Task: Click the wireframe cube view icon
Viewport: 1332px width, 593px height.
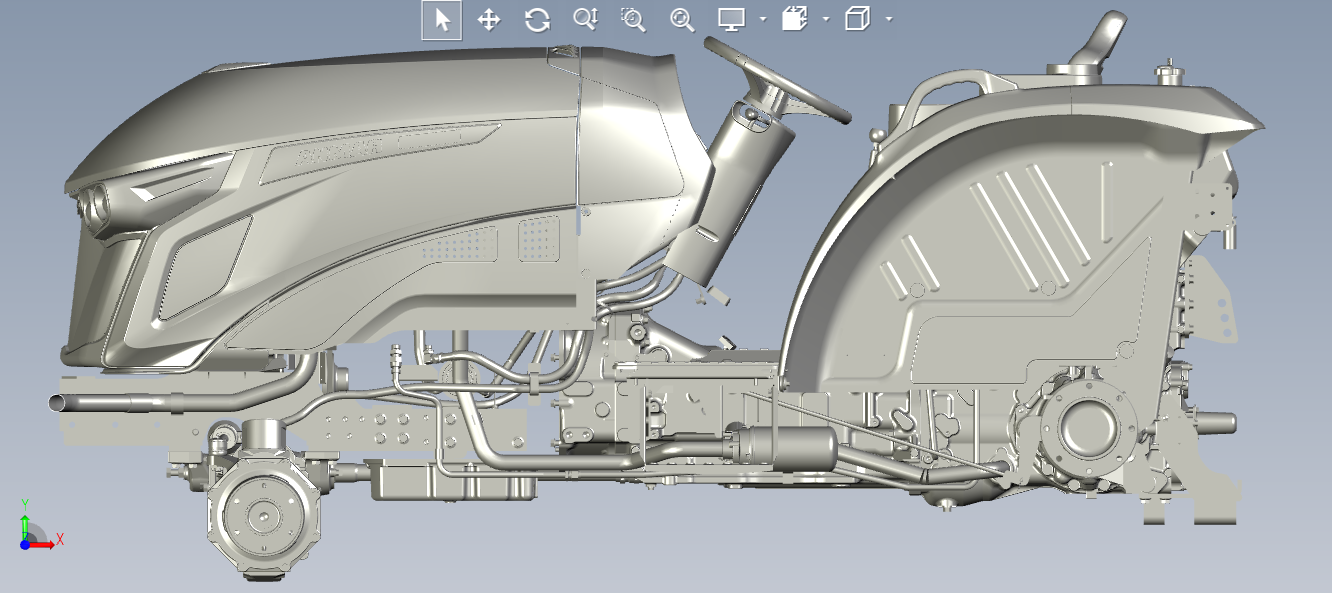Action: click(857, 20)
